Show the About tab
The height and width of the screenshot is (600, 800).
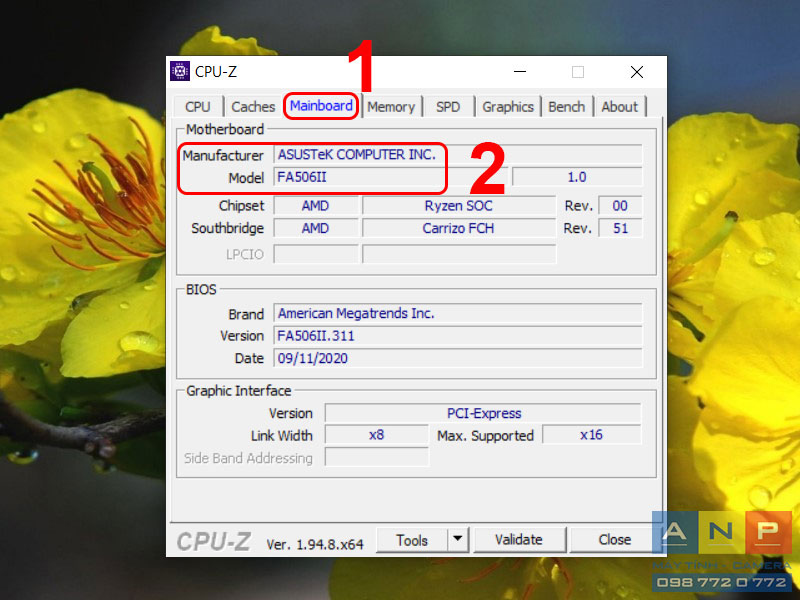(619, 107)
